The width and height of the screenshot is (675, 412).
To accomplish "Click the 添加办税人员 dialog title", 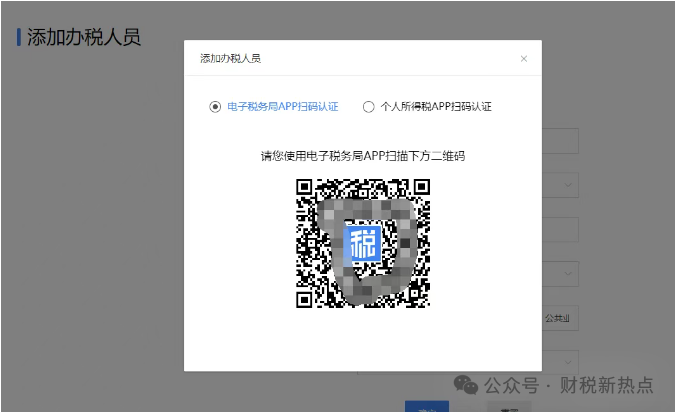I will point(230,59).
